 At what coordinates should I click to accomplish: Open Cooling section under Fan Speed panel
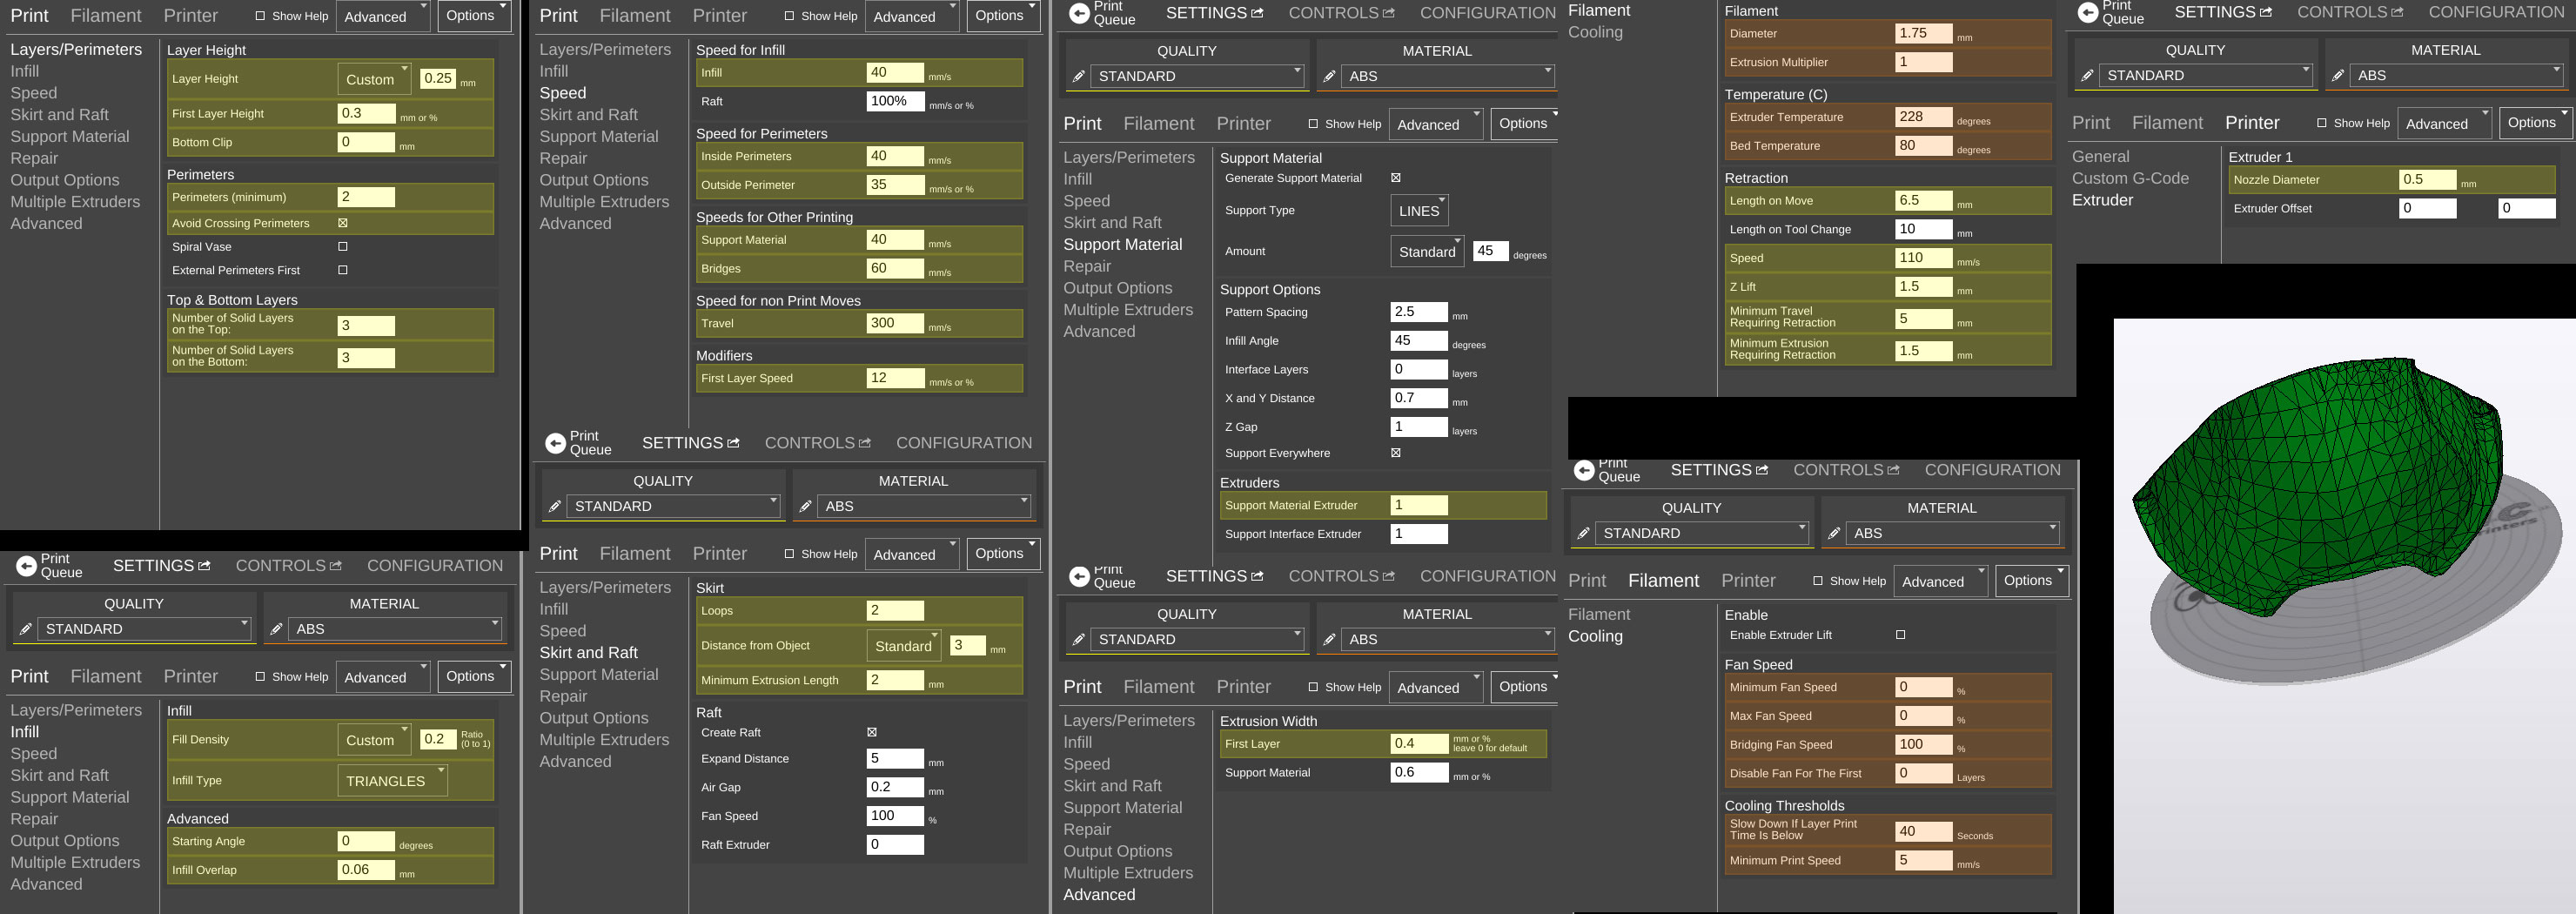(x=1595, y=636)
